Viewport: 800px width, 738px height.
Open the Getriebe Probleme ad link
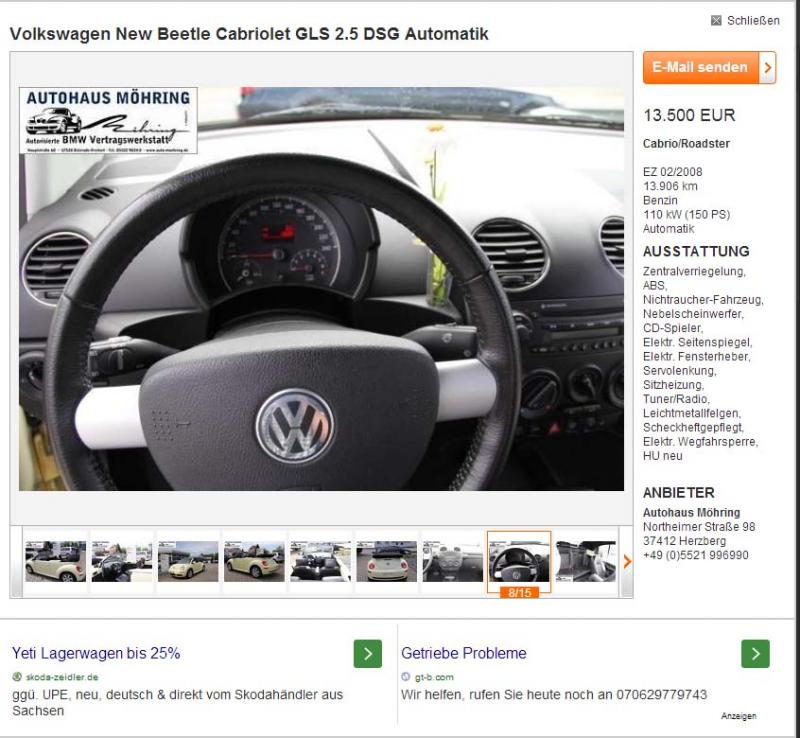point(464,654)
